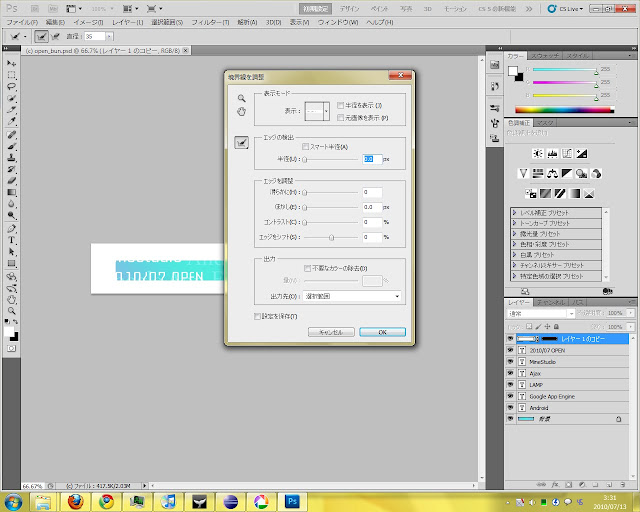Select the Gradient tool
This screenshot has width=640, height=512.
point(11,192)
